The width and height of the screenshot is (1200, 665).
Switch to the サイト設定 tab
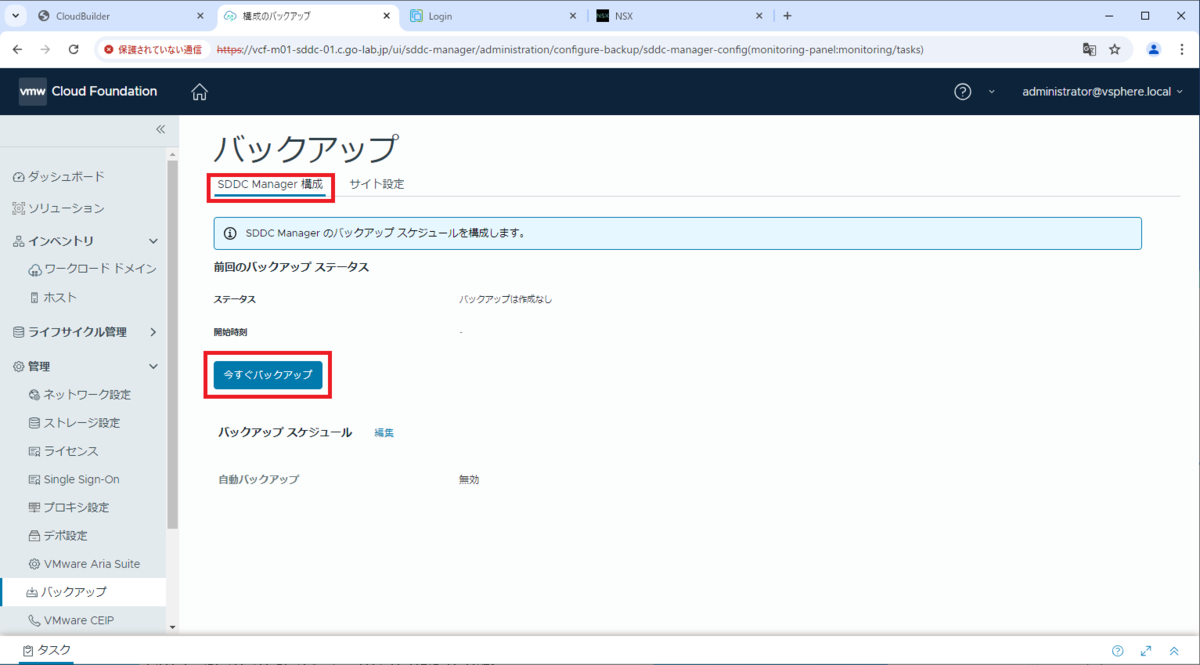(x=377, y=184)
